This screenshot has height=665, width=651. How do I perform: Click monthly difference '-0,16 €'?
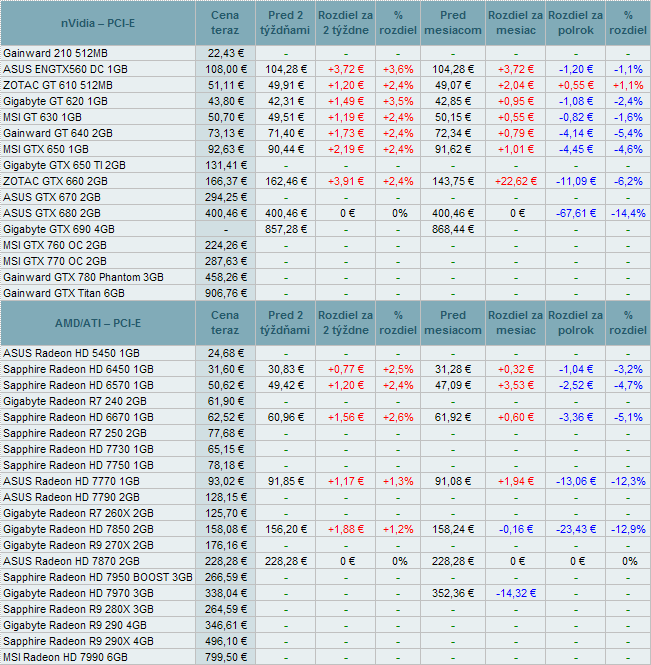516,529
